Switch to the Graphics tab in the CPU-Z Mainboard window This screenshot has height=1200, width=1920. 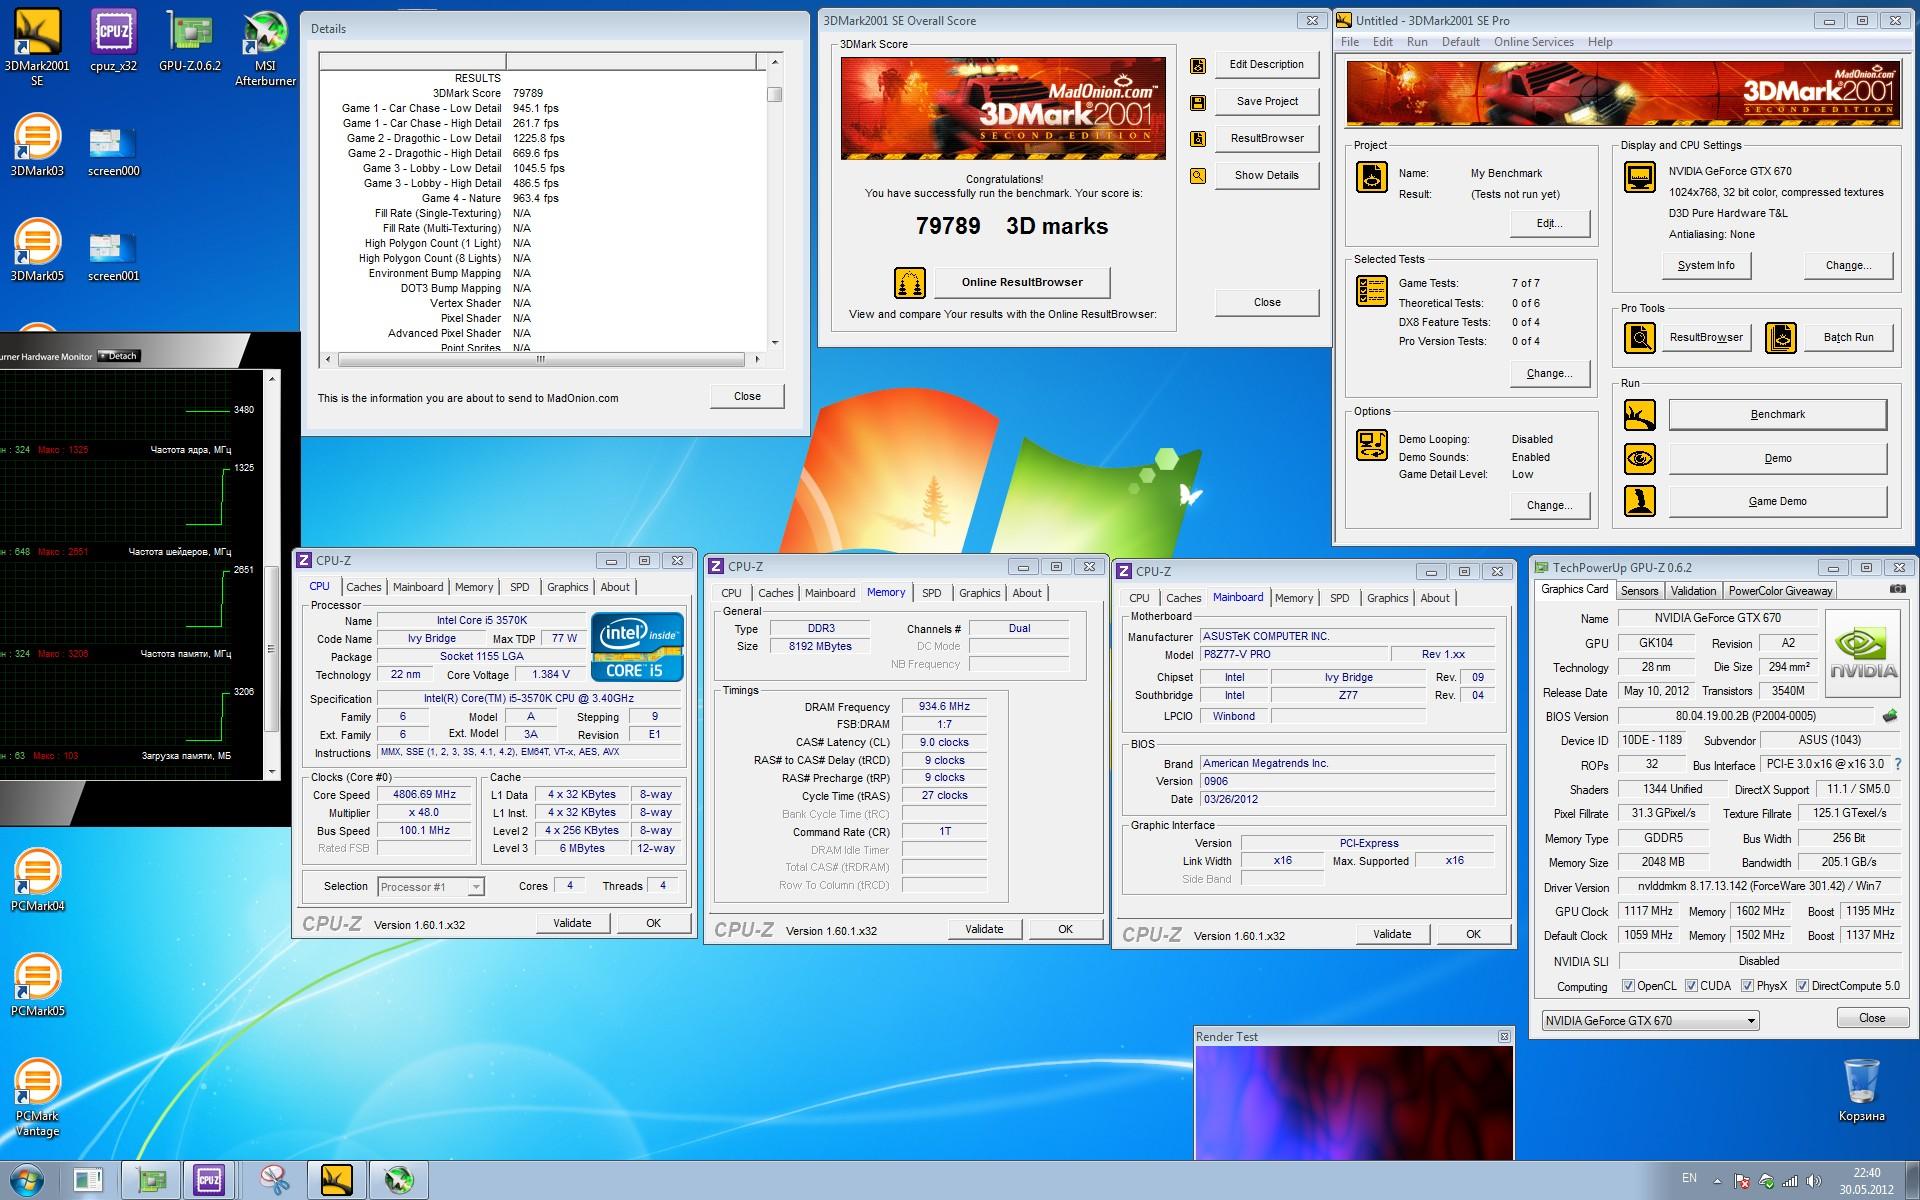pyautogui.click(x=1387, y=598)
